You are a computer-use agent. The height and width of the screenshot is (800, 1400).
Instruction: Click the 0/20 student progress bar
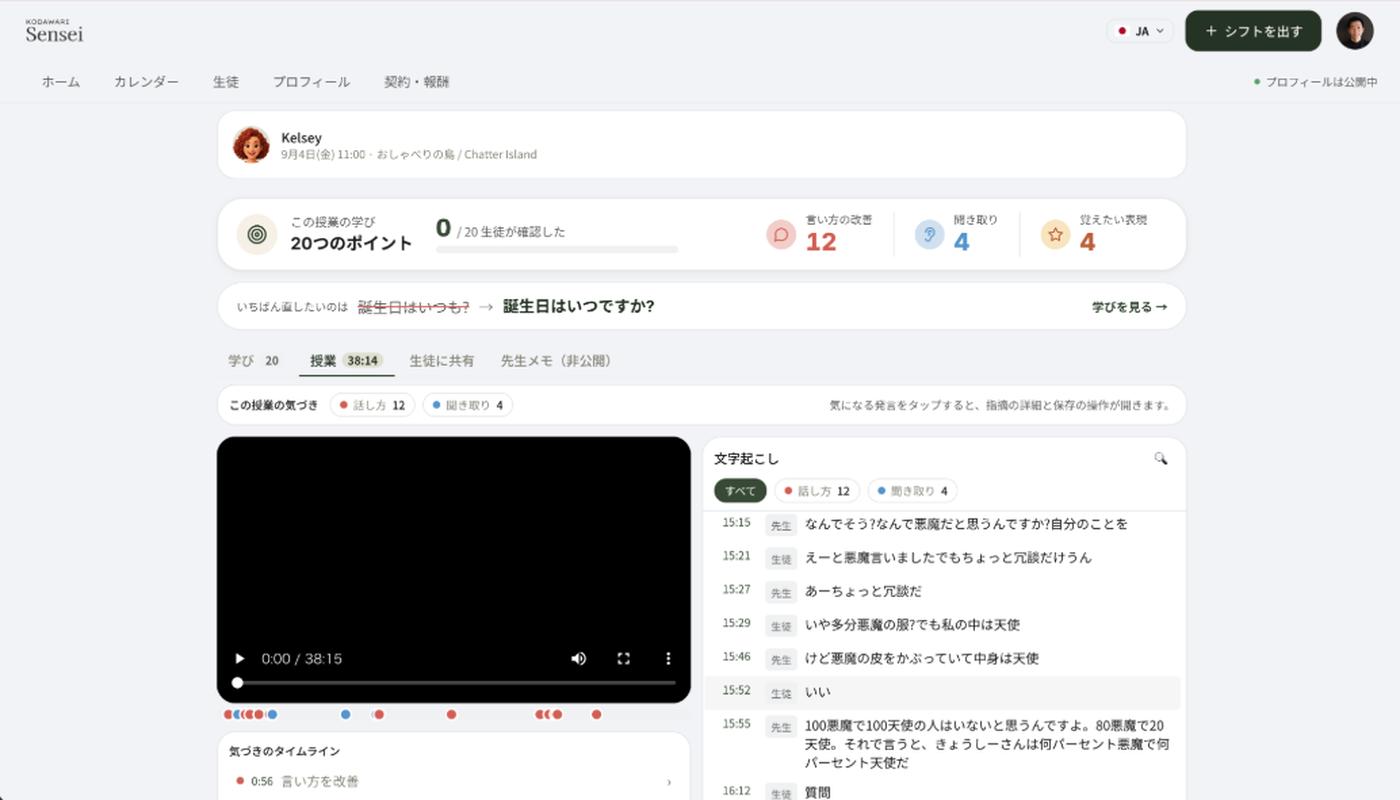coord(557,249)
